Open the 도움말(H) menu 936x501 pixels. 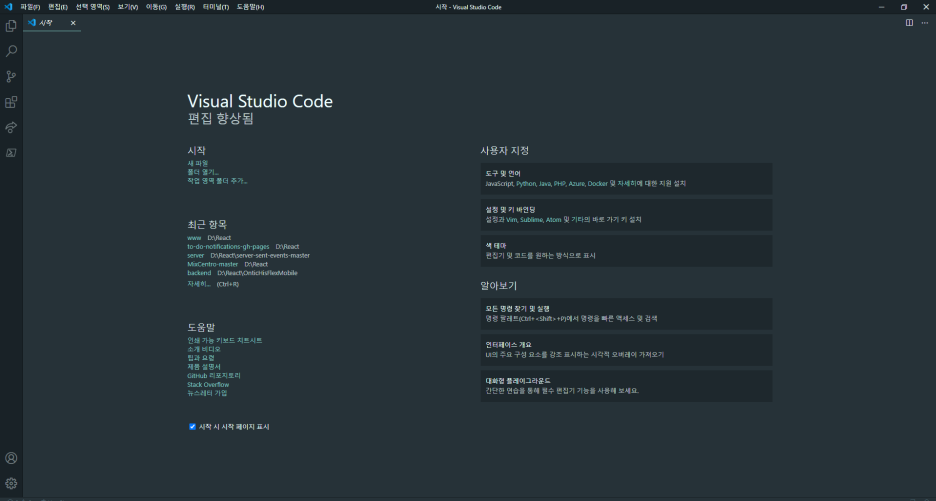pos(250,7)
